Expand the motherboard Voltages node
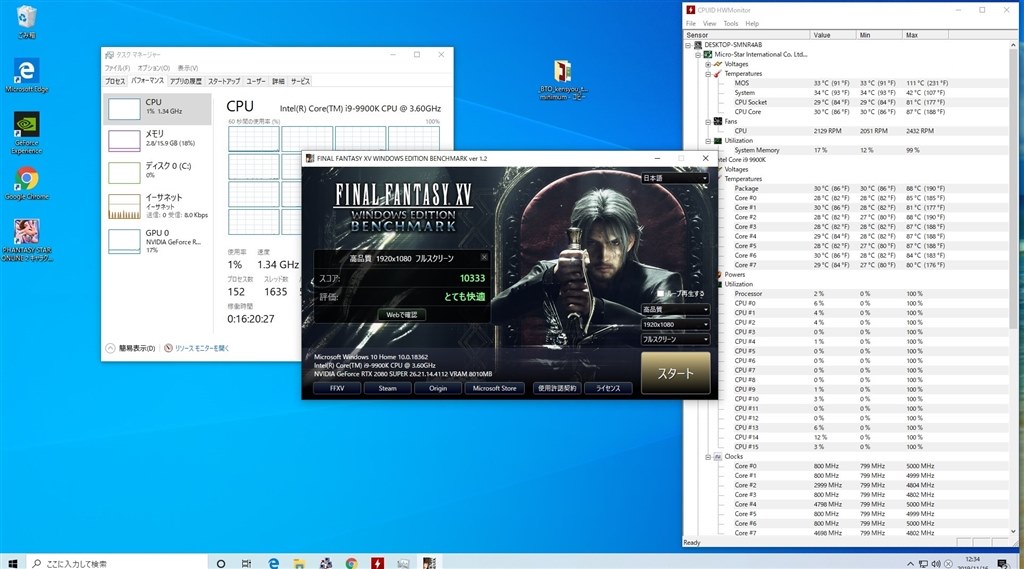Image resolution: width=1024 pixels, height=569 pixels. click(x=708, y=64)
